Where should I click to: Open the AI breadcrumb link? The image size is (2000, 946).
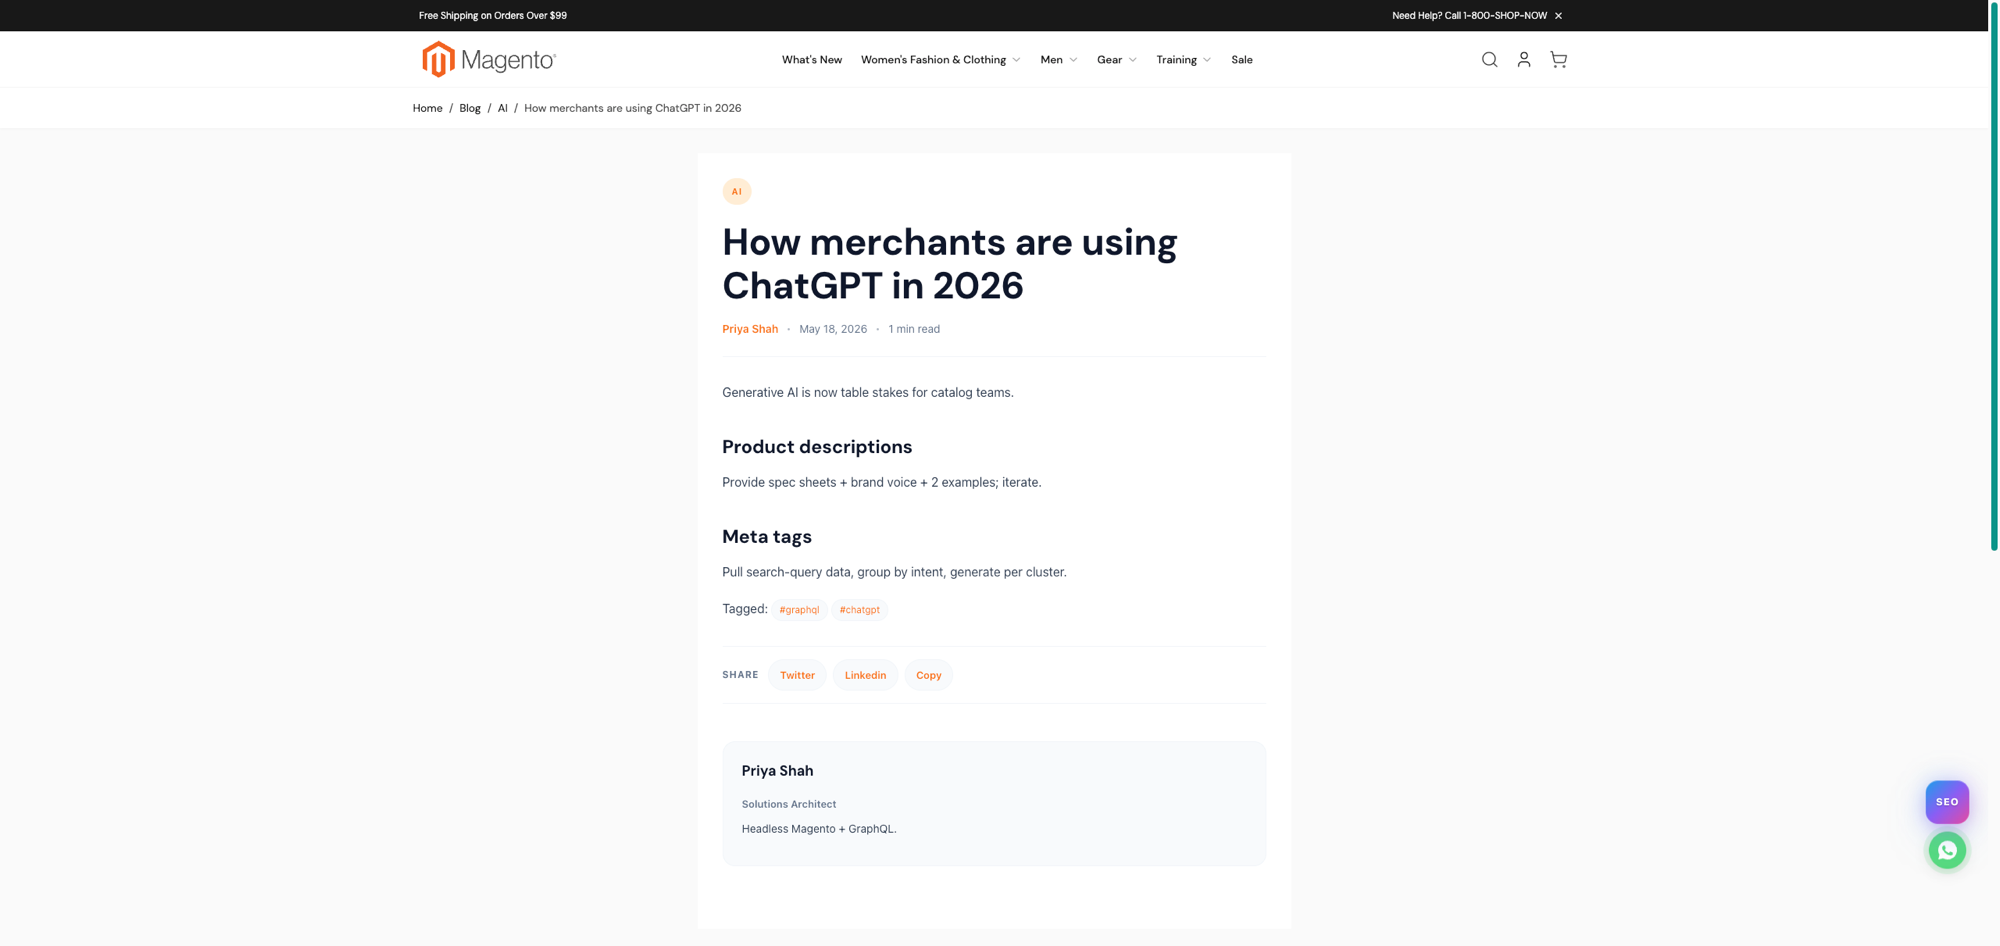[x=503, y=108]
